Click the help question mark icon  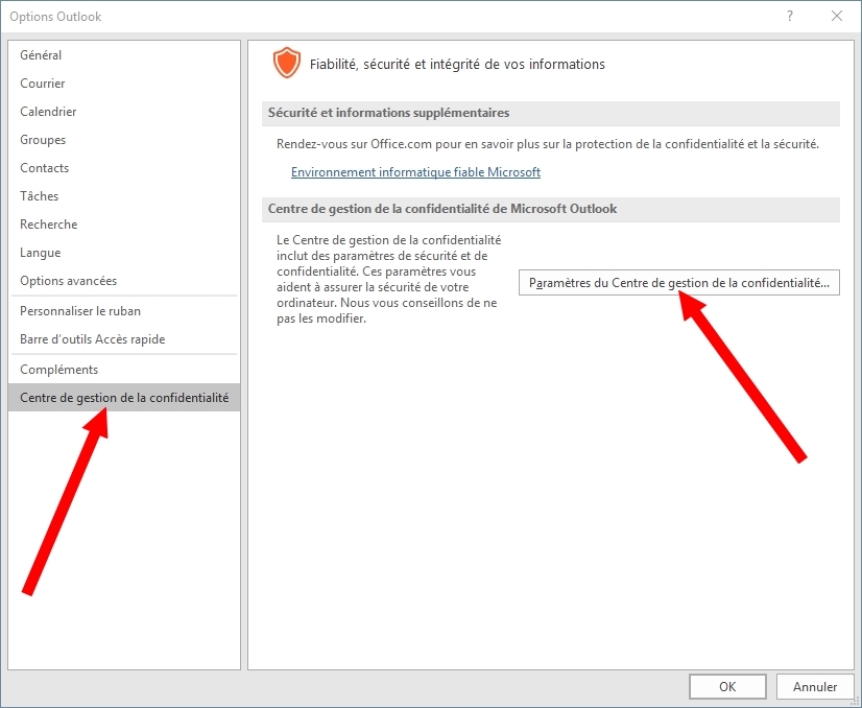pyautogui.click(x=790, y=16)
